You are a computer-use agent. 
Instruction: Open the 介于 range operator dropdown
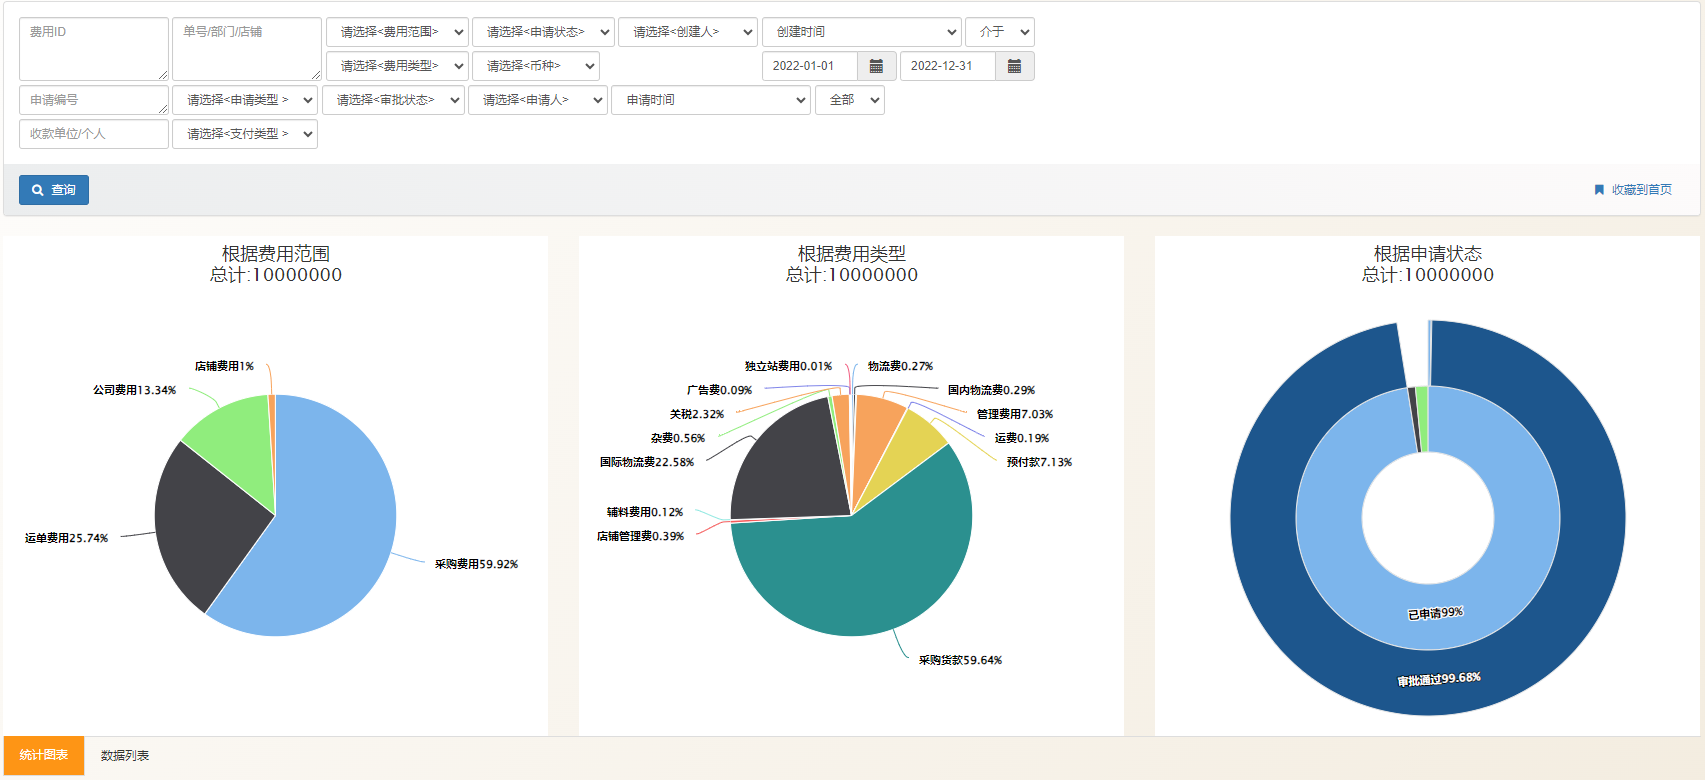1000,32
